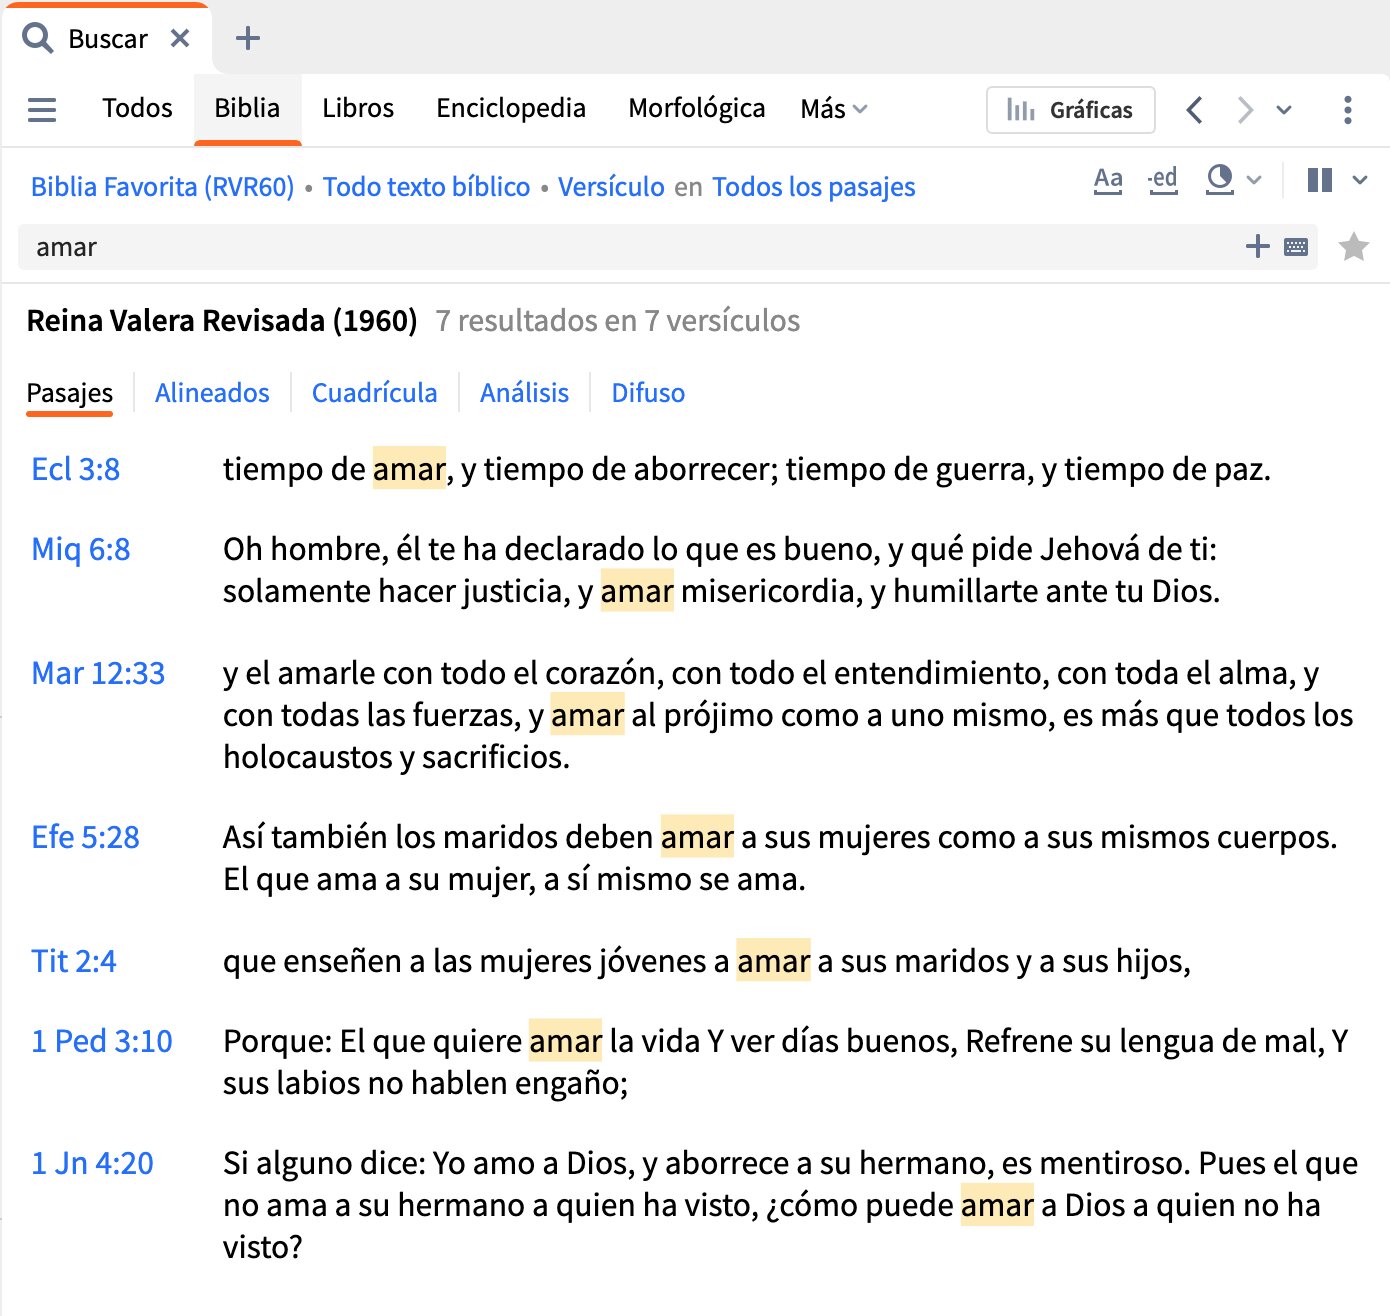Click the Gráficas charts button
The width and height of the screenshot is (1390, 1316).
pos(1070,110)
